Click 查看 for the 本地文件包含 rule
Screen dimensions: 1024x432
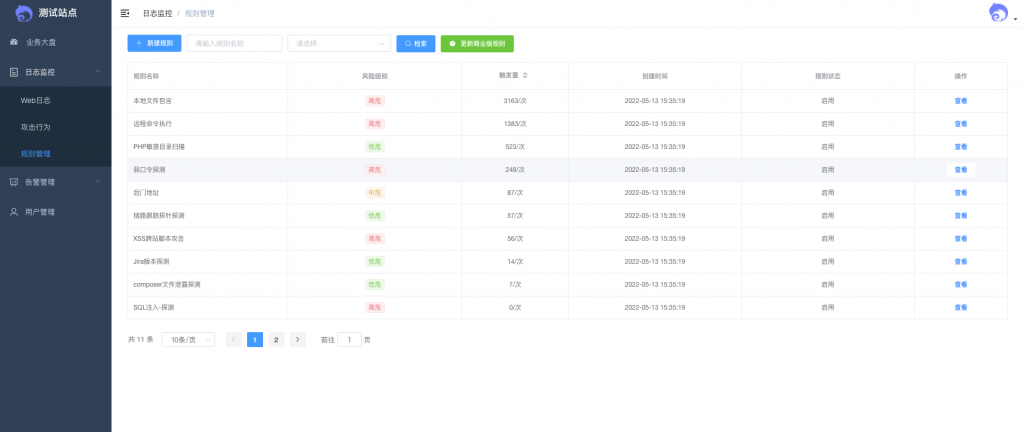point(961,101)
